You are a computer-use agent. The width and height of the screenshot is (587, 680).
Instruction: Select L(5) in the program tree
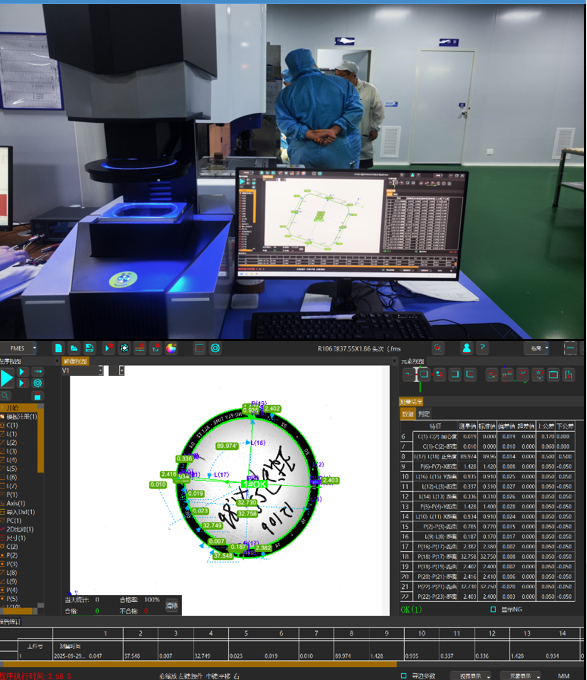point(12,469)
